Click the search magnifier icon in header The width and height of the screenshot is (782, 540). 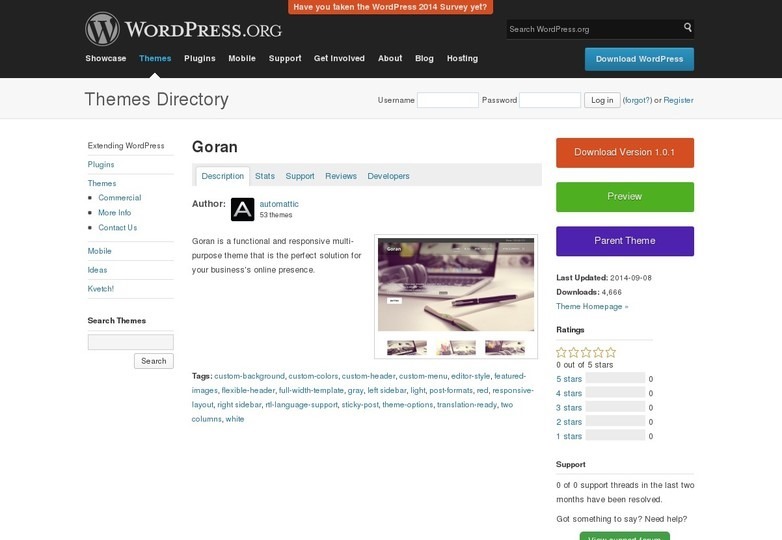(x=687, y=28)
